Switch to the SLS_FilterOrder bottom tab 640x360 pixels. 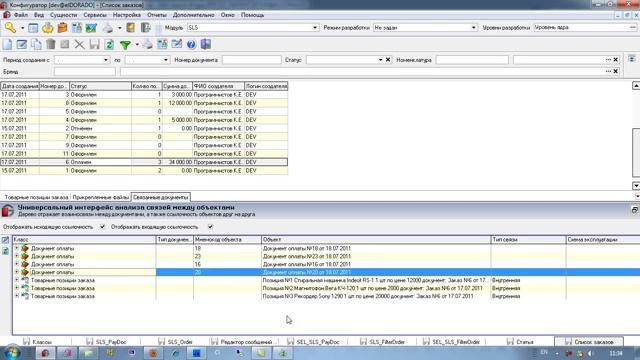(382, 342)
